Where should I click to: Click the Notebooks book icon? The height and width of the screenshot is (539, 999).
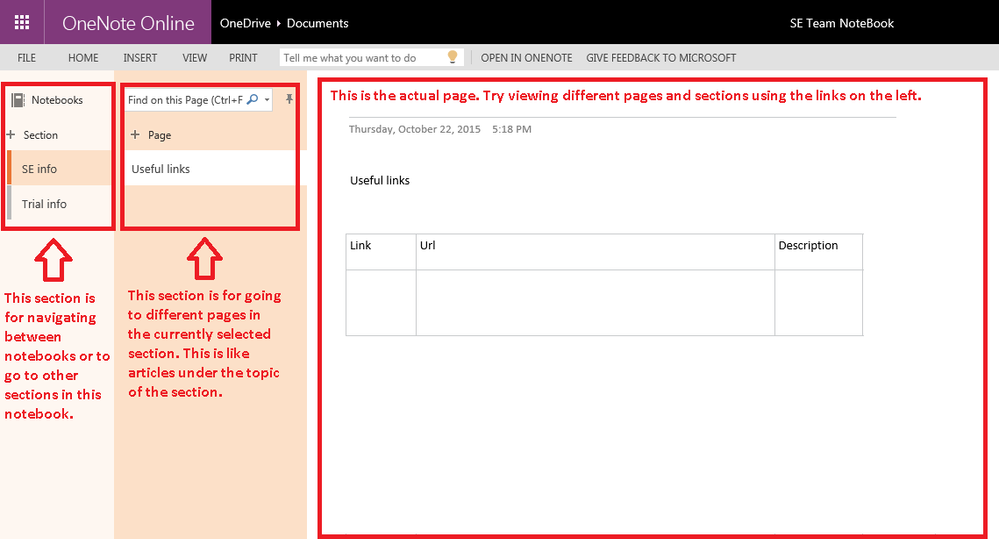(18, 100)
